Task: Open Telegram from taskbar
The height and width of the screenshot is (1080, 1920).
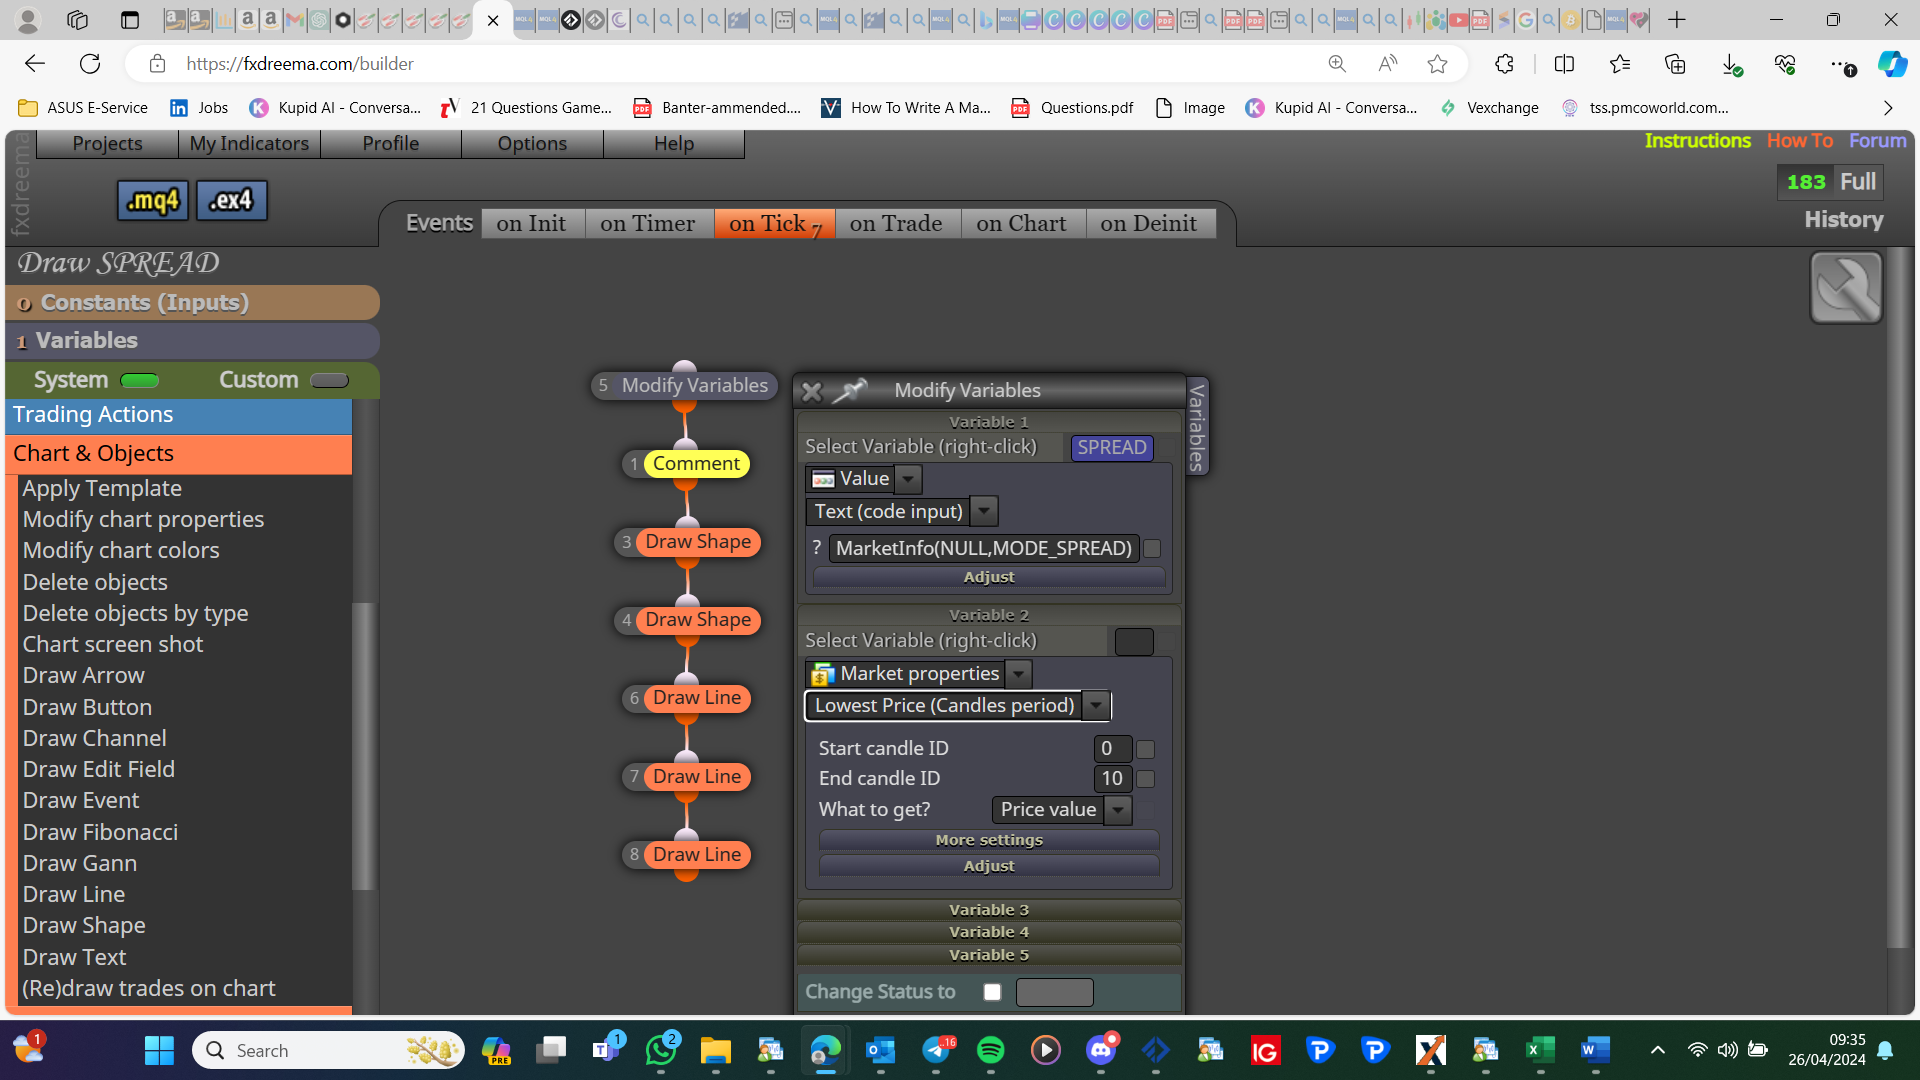Action: tap(936, 1050)
